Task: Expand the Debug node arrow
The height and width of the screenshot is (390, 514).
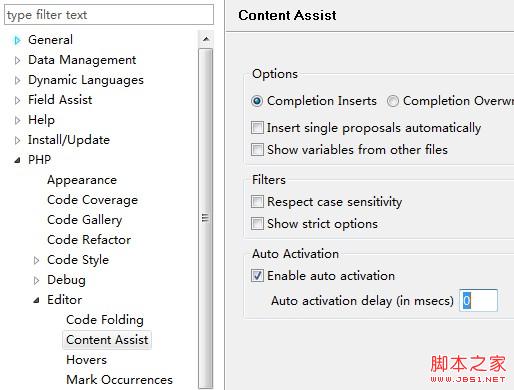Action: (36, 280)
